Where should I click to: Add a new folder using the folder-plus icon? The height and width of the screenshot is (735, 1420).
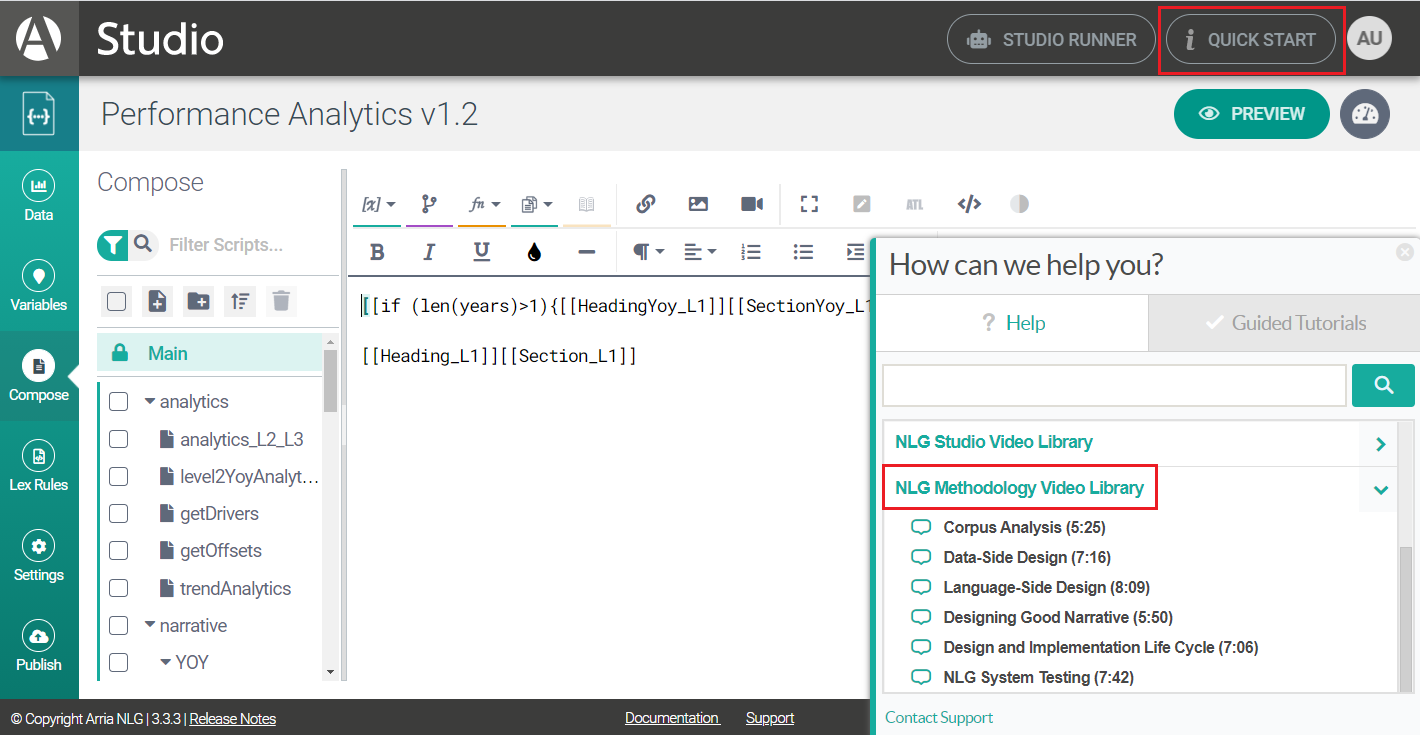tap(198, 300)
